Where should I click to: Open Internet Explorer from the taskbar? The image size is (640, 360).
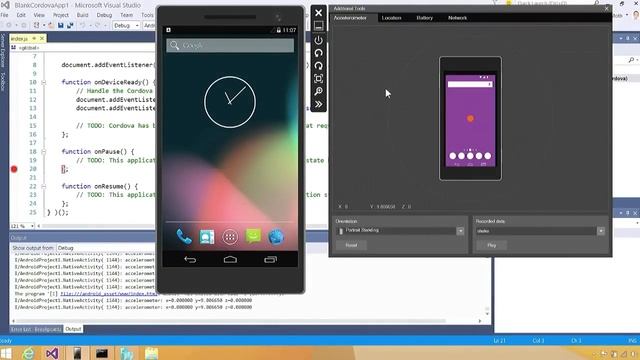click(x=28, y=353)
